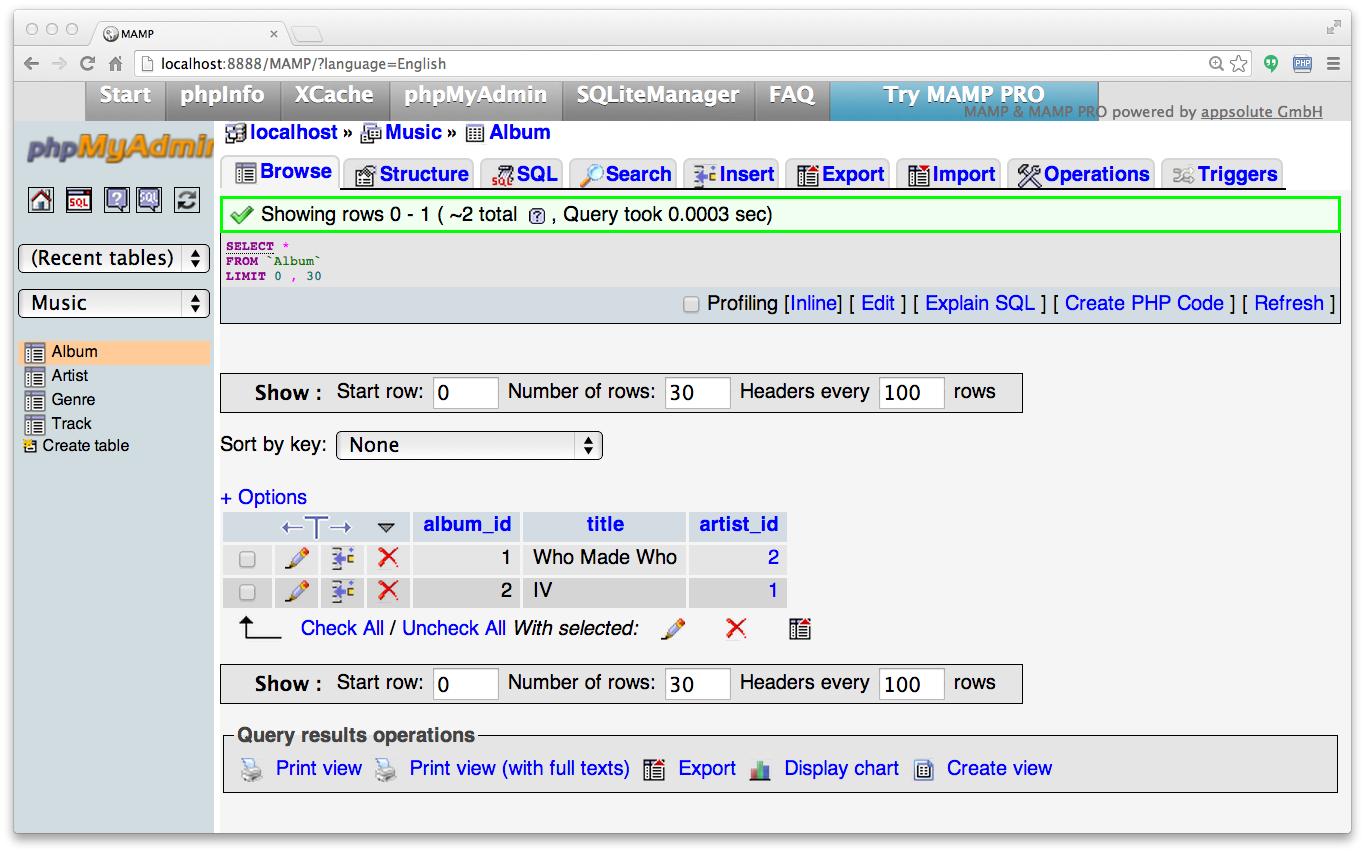
Task: Reload the page with browser refresh icon
Action: [x=88, y=63]
